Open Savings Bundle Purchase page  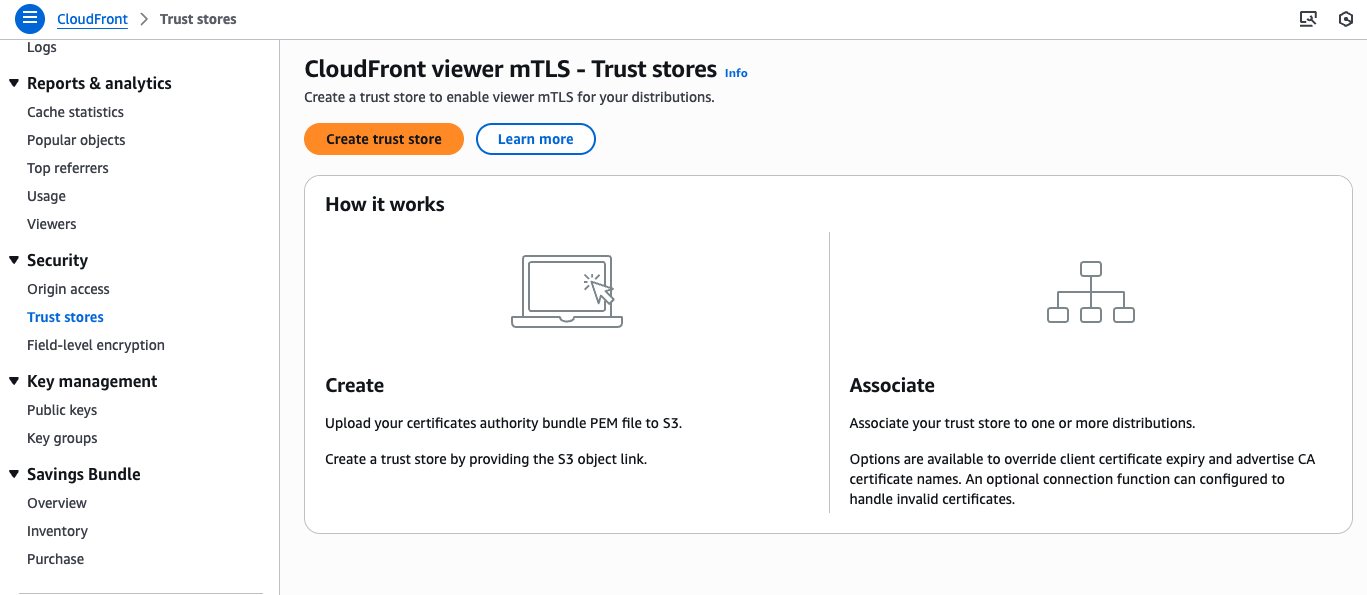tap(55, 559)
